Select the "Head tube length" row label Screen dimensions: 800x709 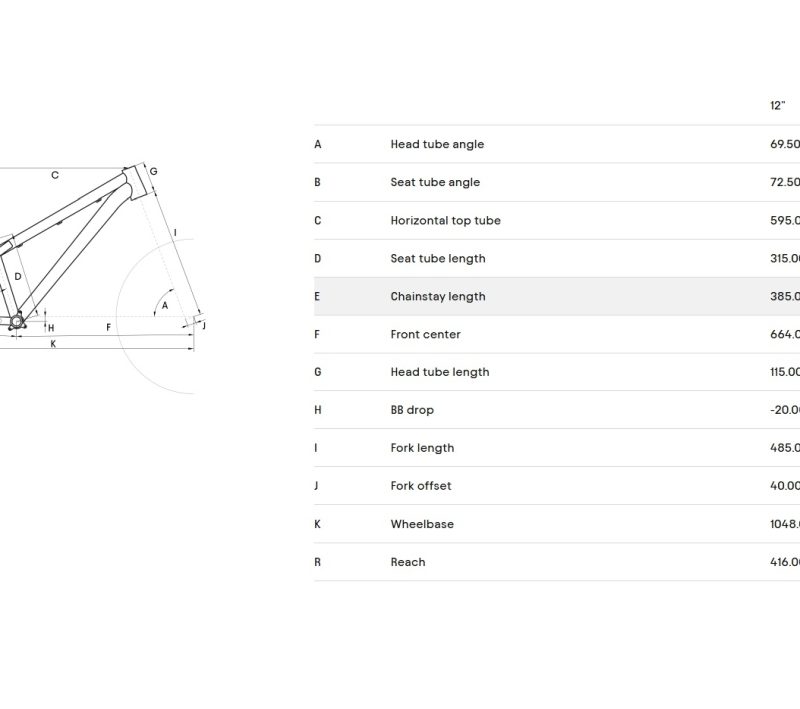click(440, 372)
